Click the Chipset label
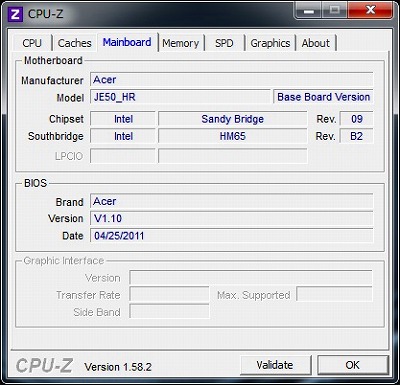400x385 pixels. point(66,119)
